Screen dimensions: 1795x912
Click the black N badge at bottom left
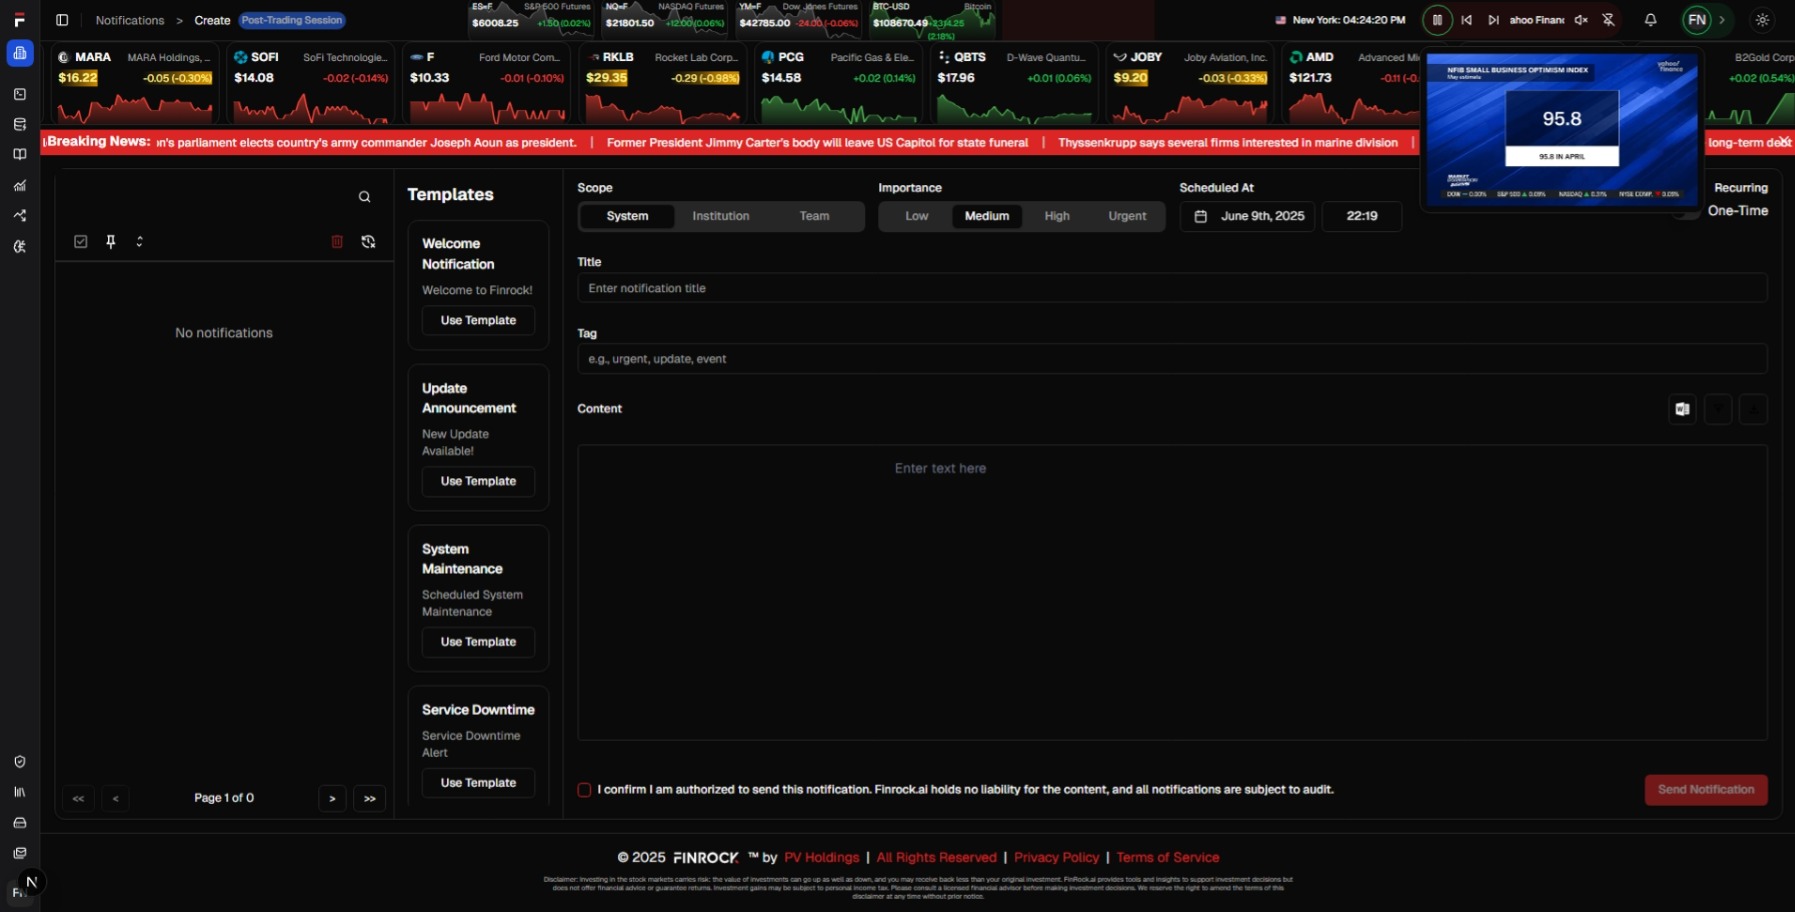point(31,882)
